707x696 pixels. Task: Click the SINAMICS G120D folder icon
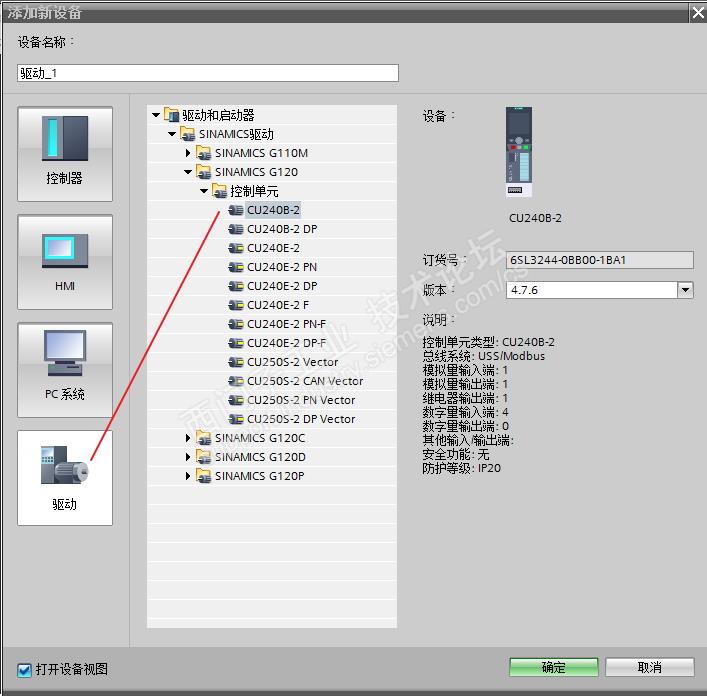coord(204,457)
